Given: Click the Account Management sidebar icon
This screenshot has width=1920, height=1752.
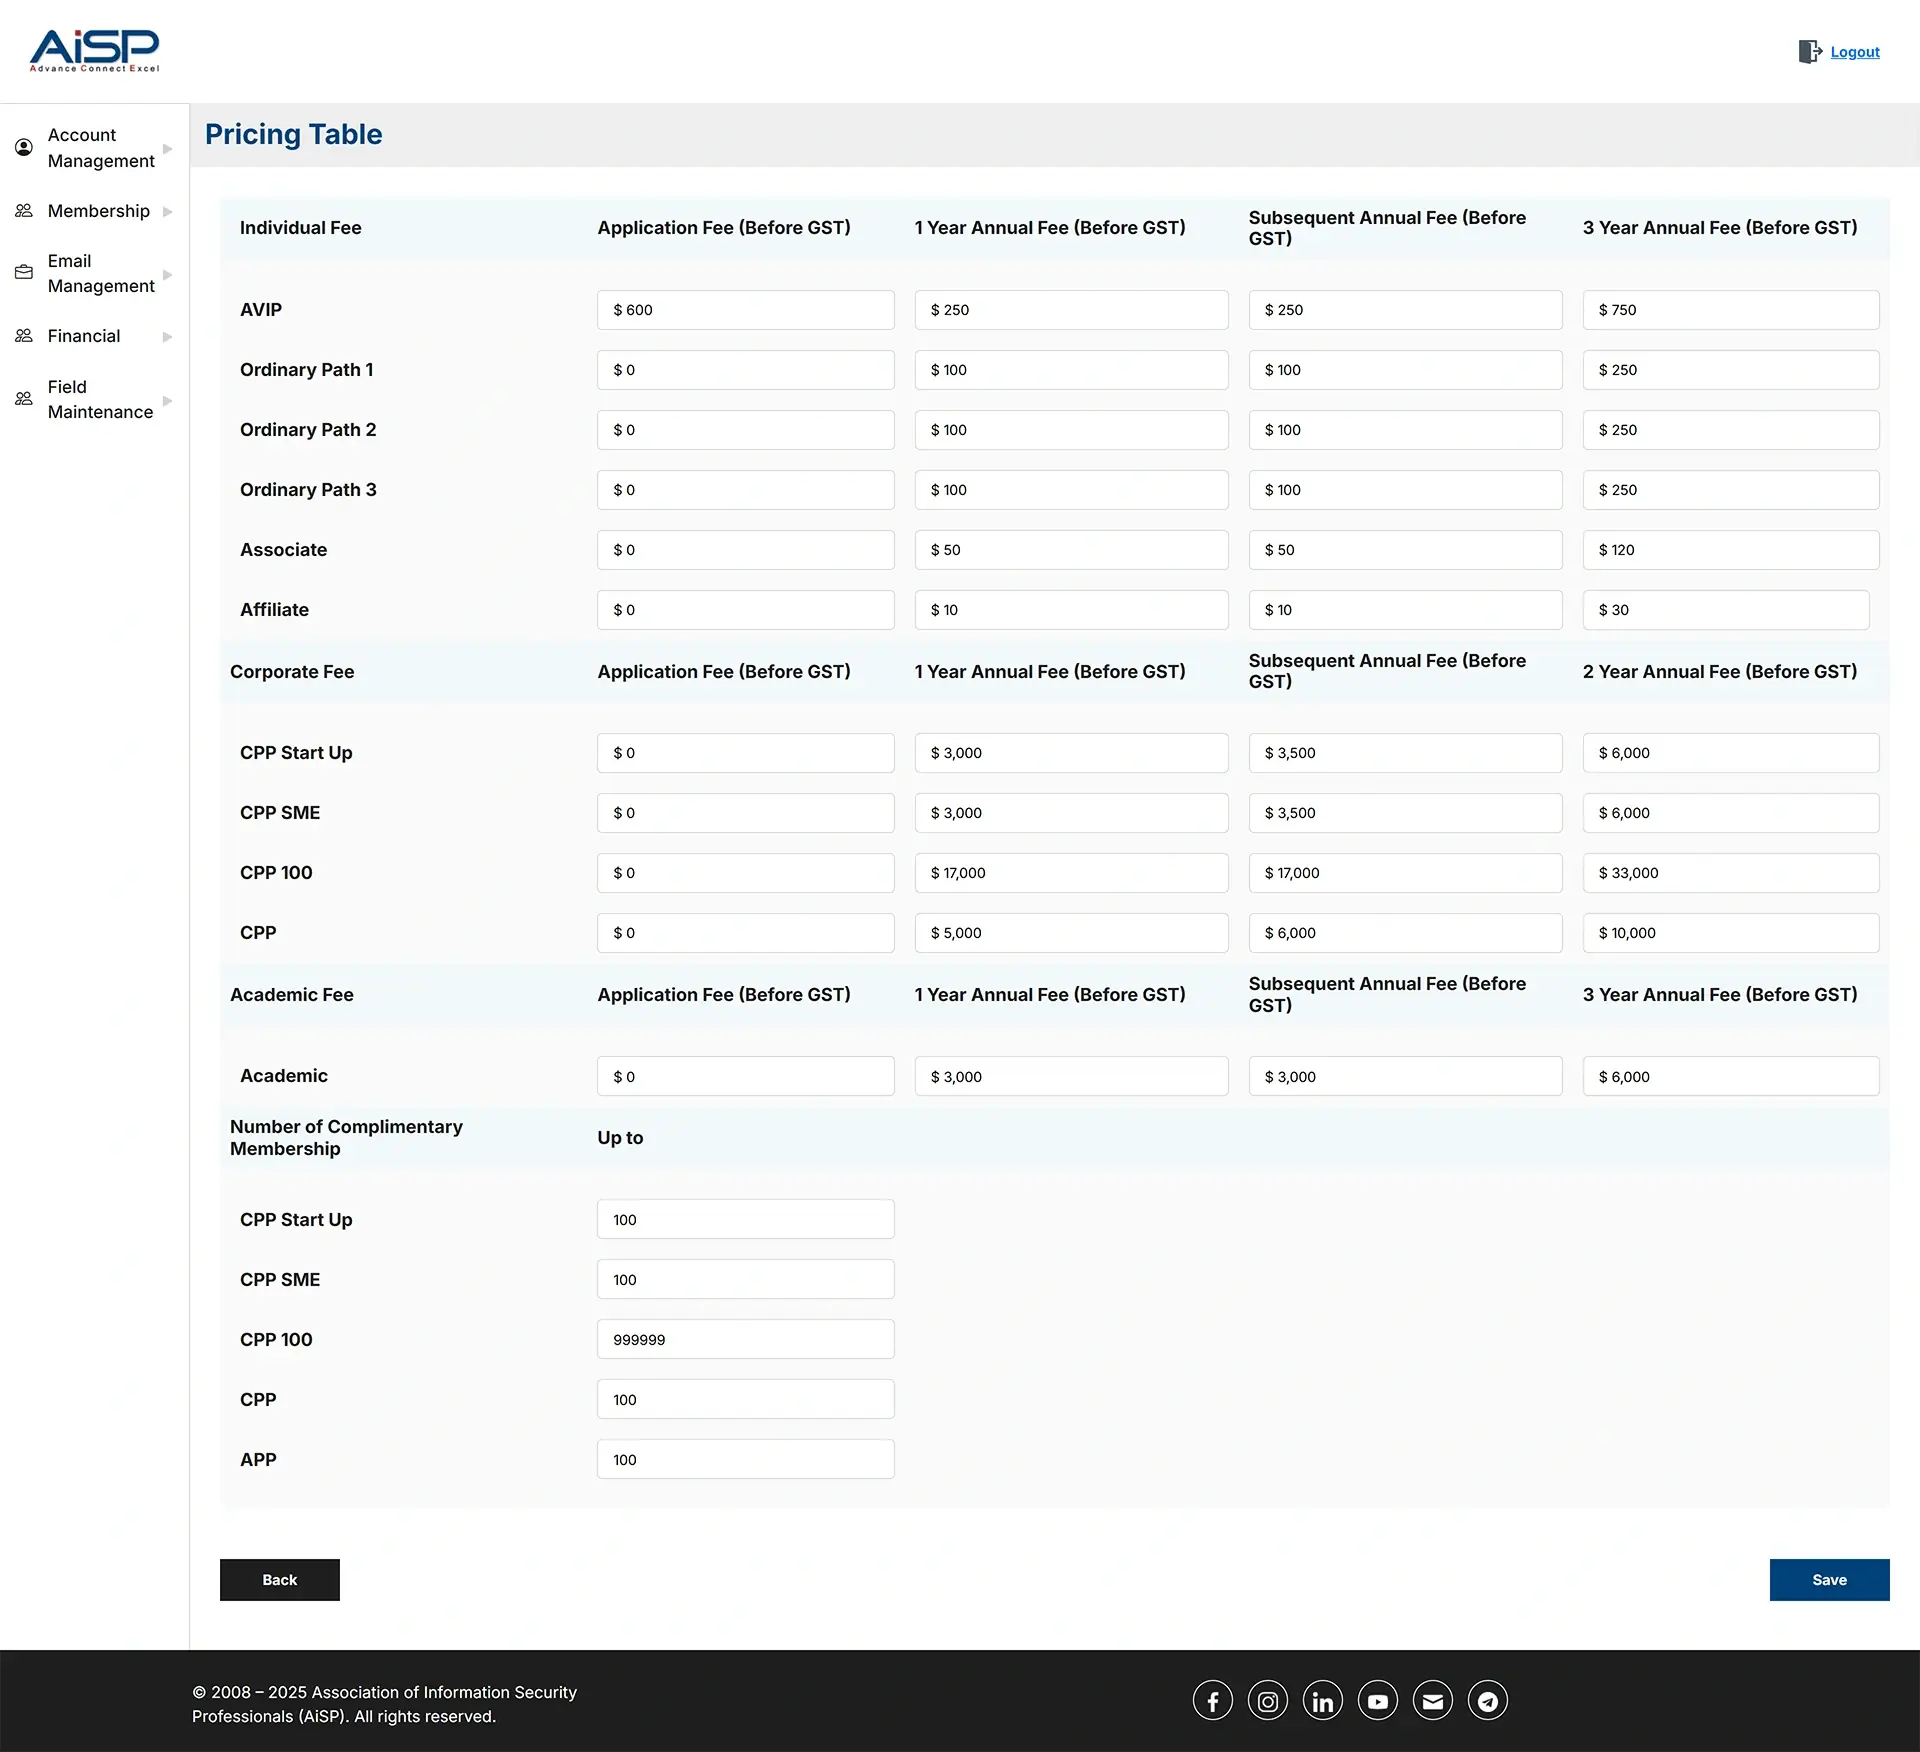Looking at the screenshot, I should tap(25, 147).
